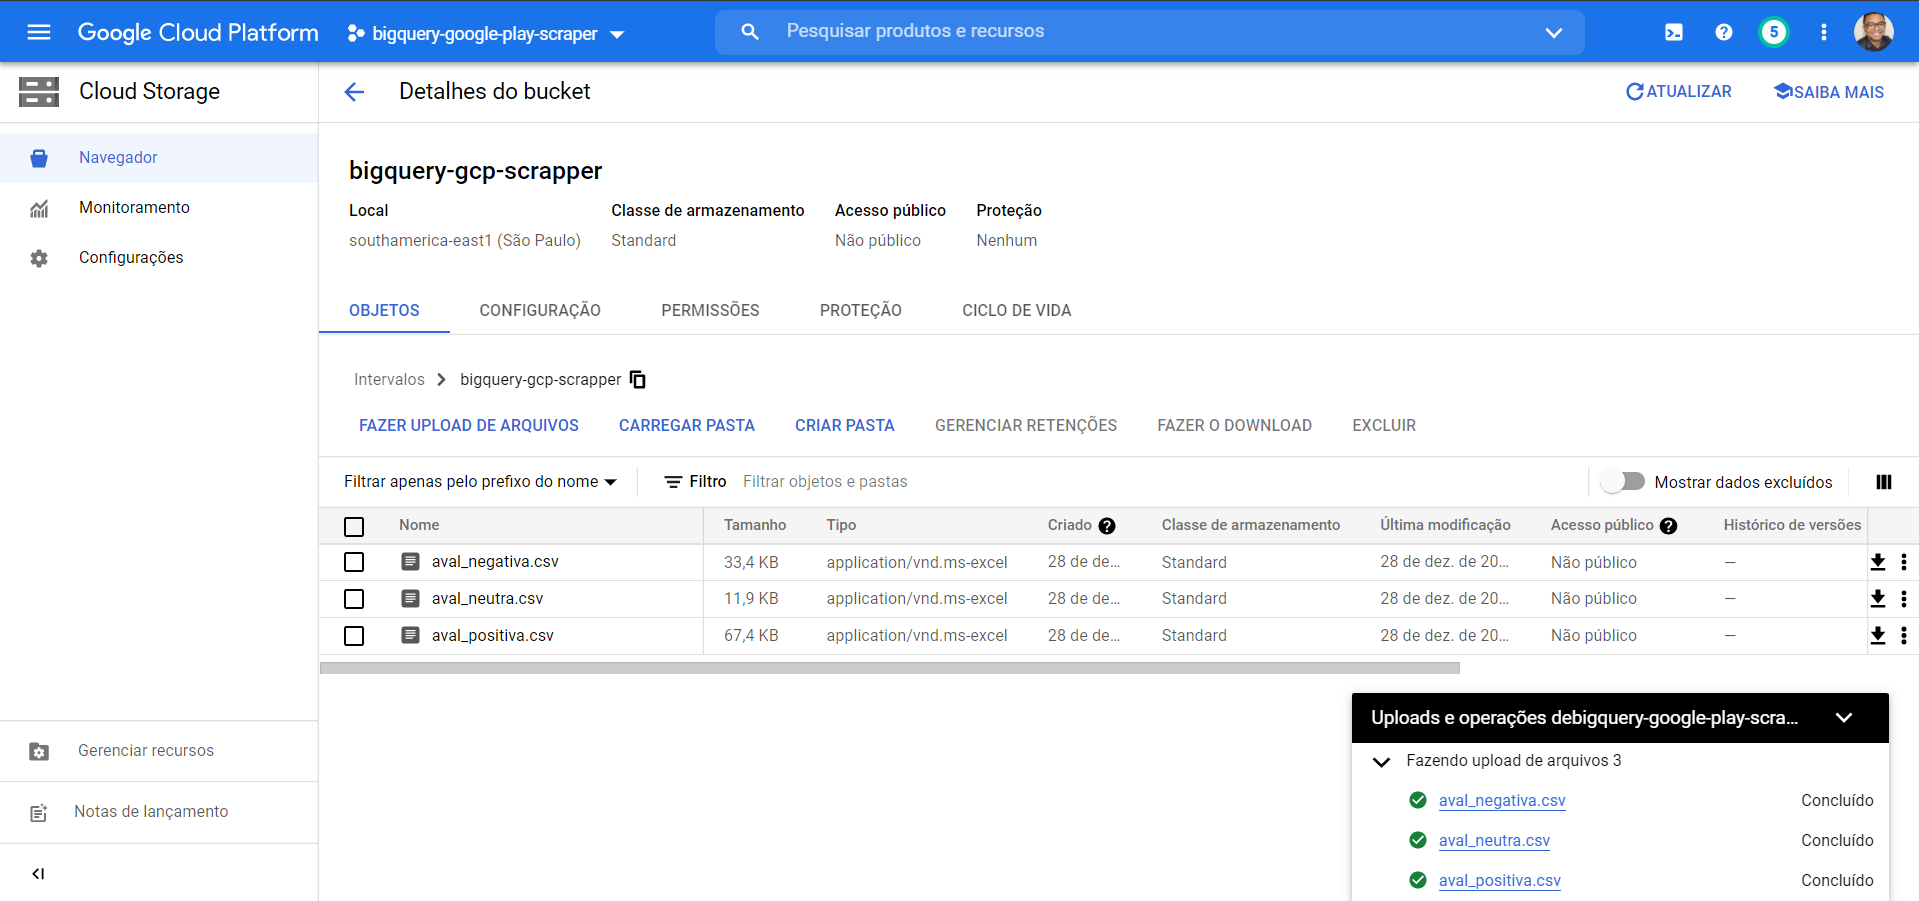Open more actions for aval_positiva.csv
Image resolution: width=1919 pixels, height=901 pixels.
(1904, 635)
